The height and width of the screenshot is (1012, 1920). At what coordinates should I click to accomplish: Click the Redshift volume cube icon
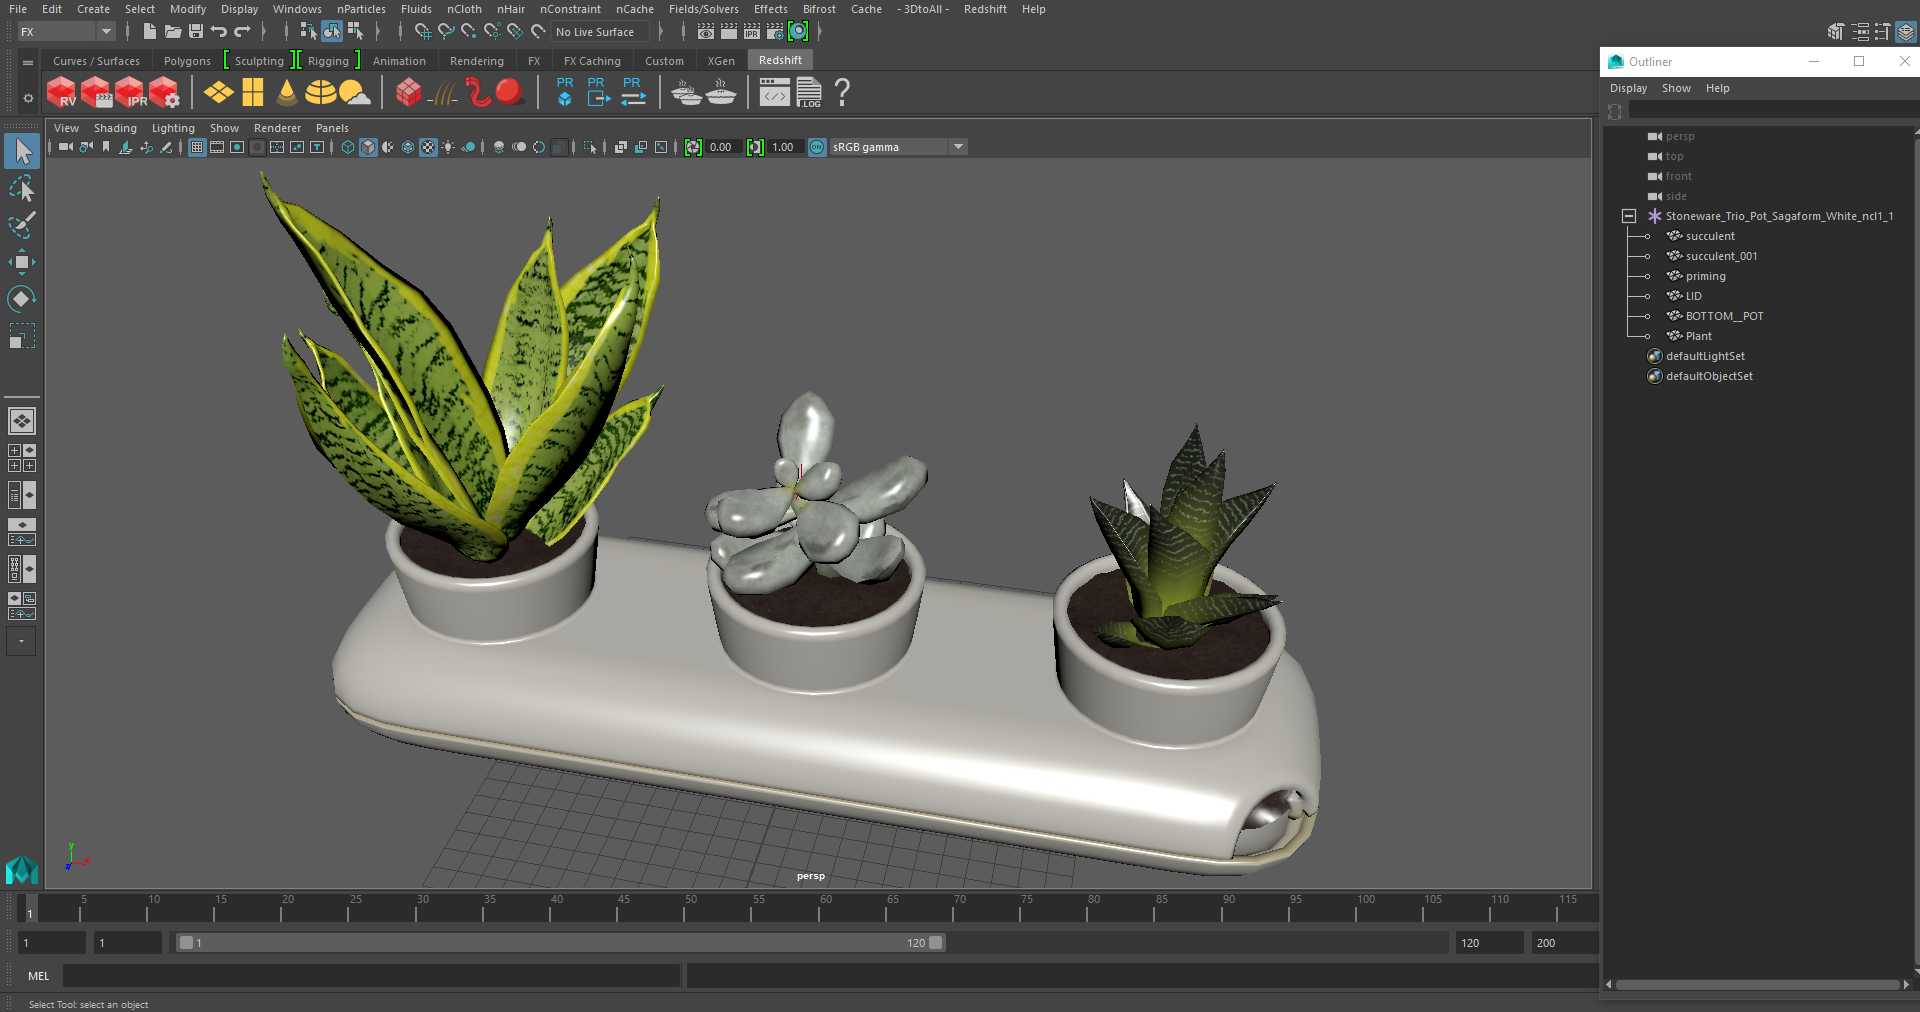[x=408, y=93]
